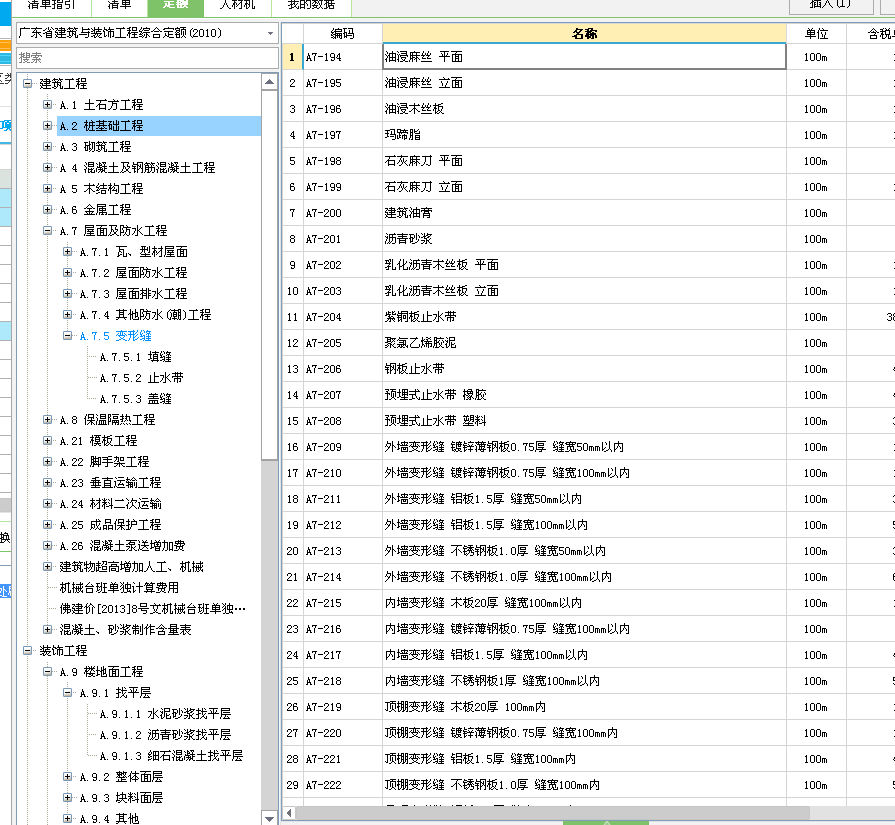The image size is (895, 825).
Task: Expand A.7.2 屋面防水工程 node
Action: [x=67, y=272]
